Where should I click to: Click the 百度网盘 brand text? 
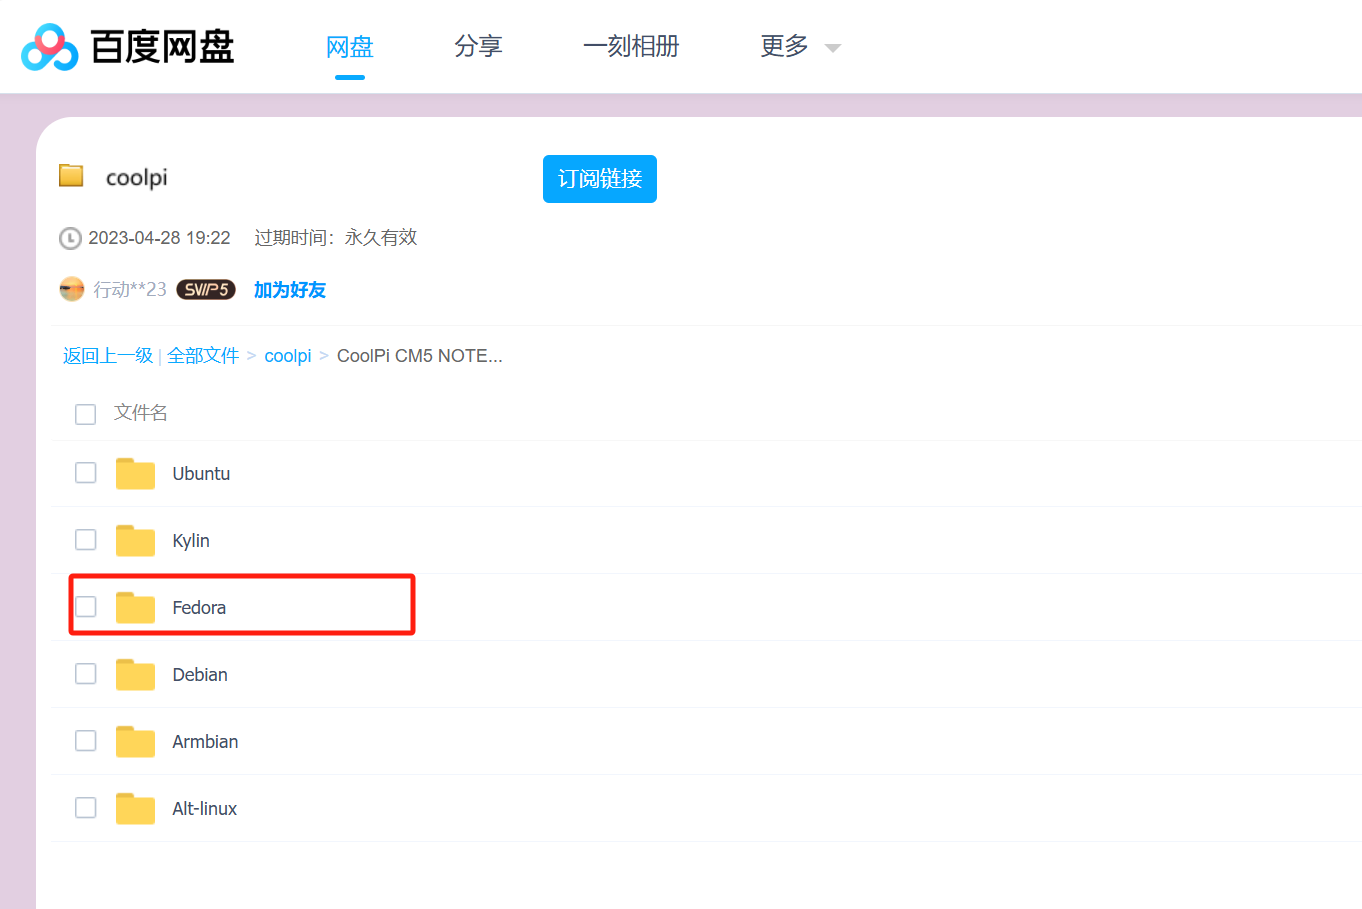coord(163,47)
